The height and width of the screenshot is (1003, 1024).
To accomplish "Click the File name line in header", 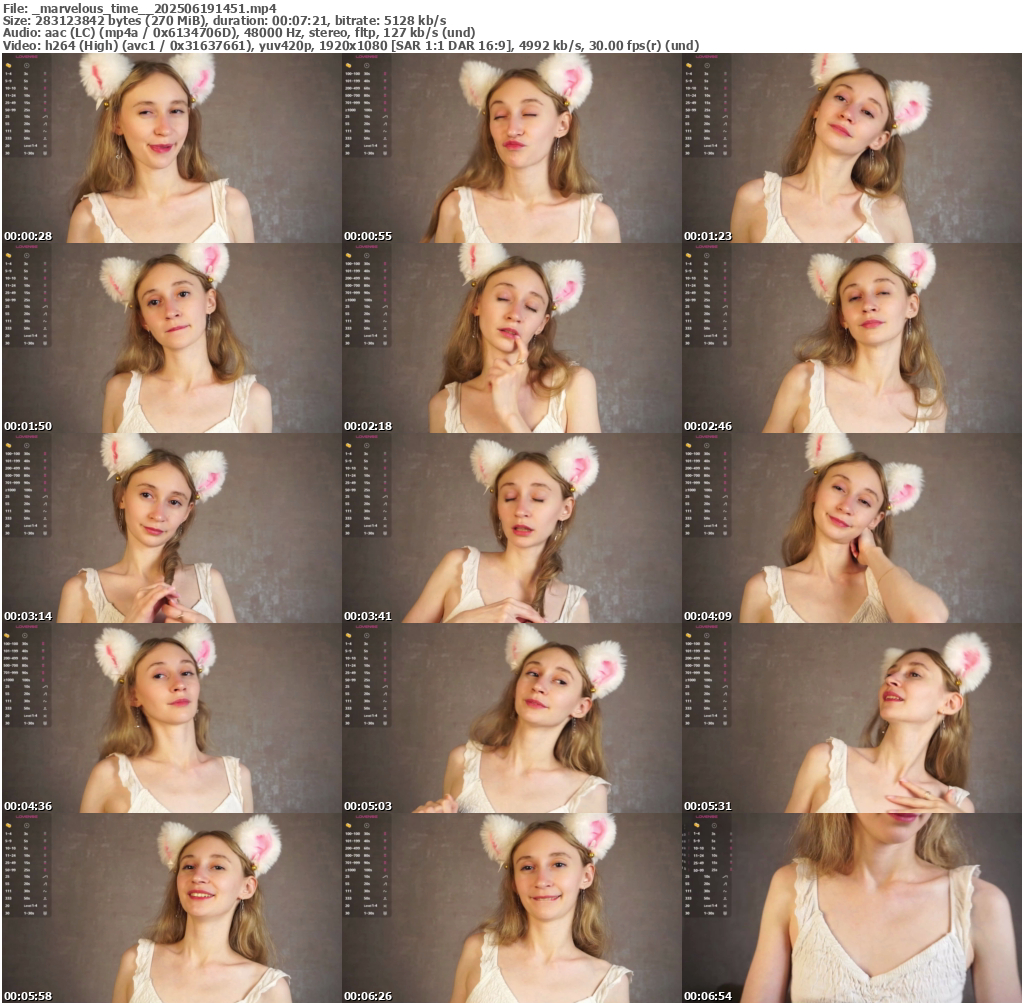I will pos(140,8).
